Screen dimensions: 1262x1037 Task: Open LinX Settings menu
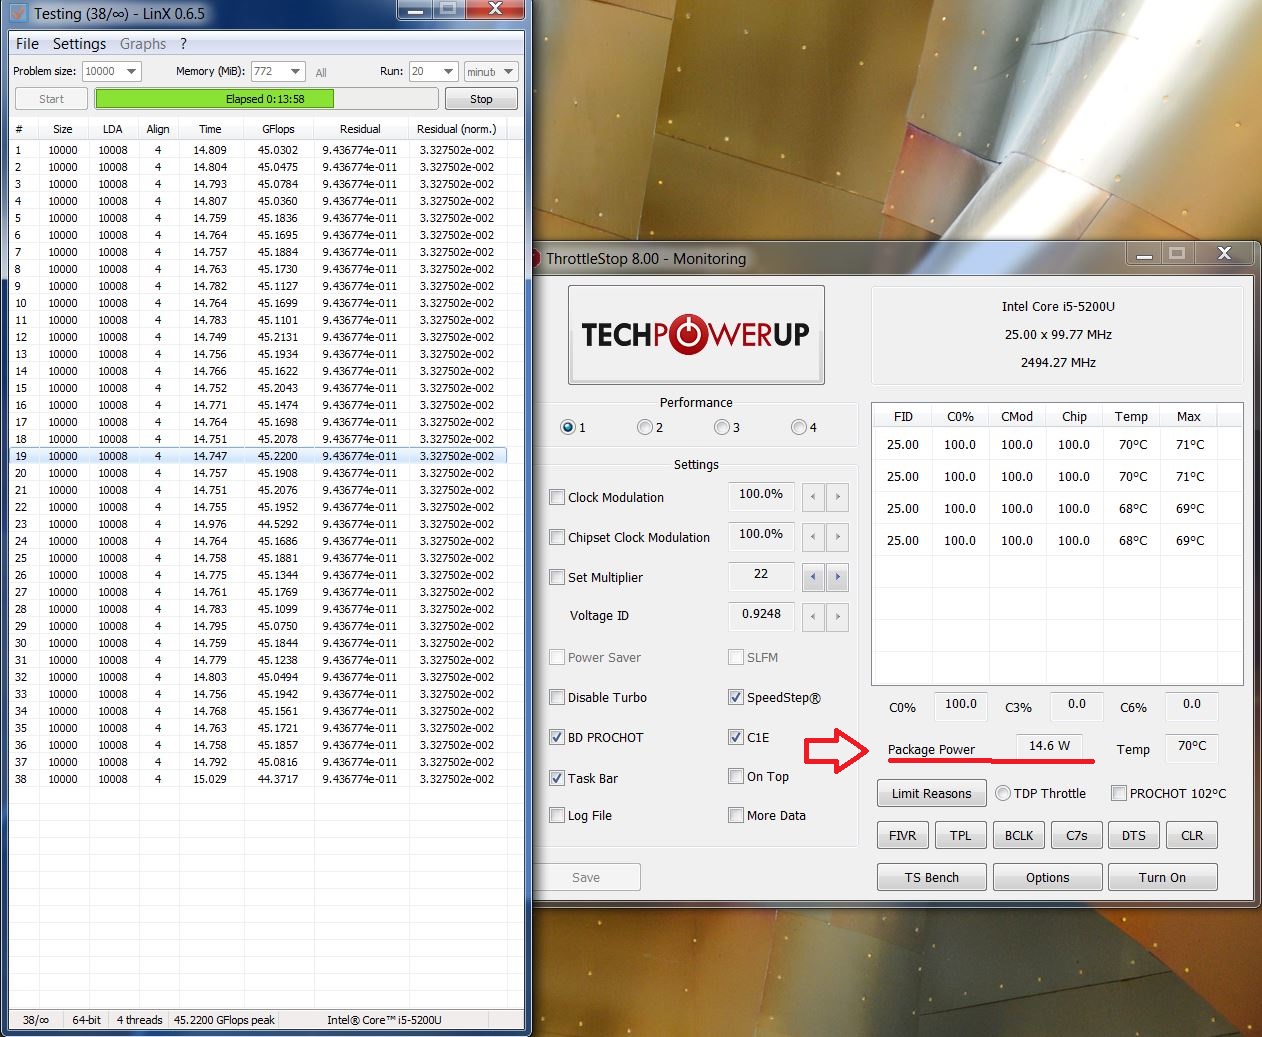pos(79,44)
